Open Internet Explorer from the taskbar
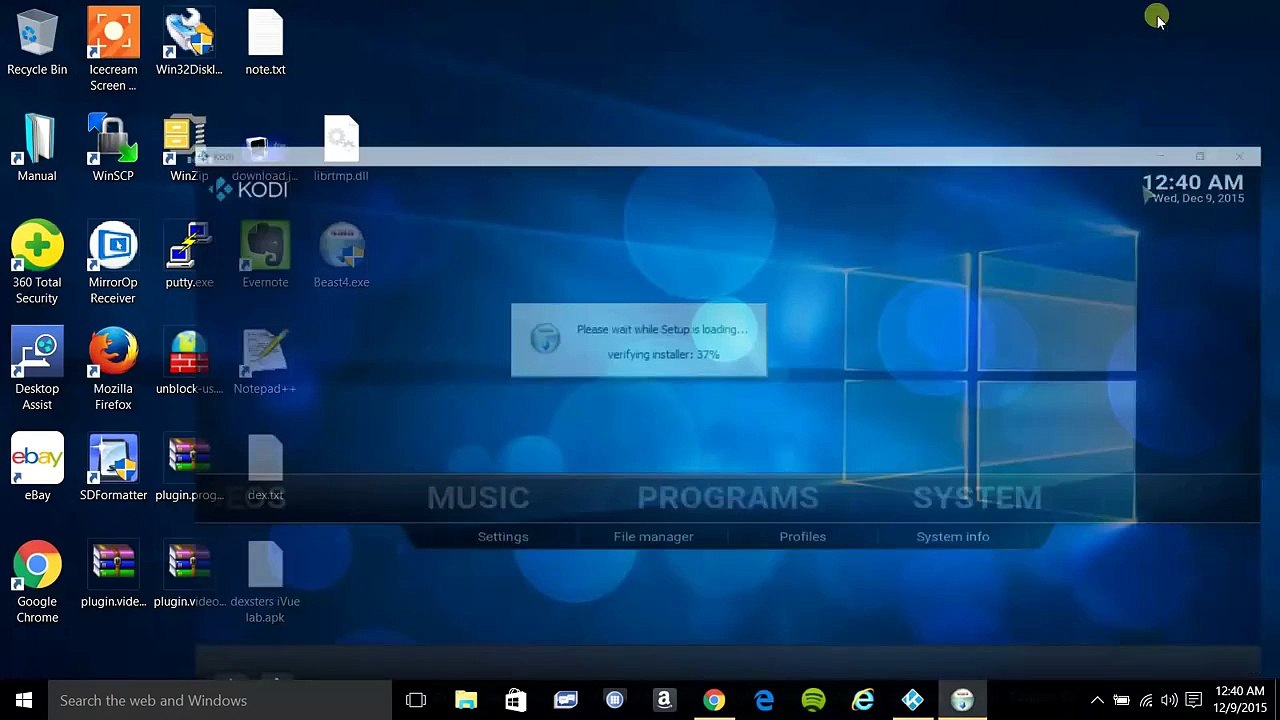The image size is (1280, 720). click(863, 700)
